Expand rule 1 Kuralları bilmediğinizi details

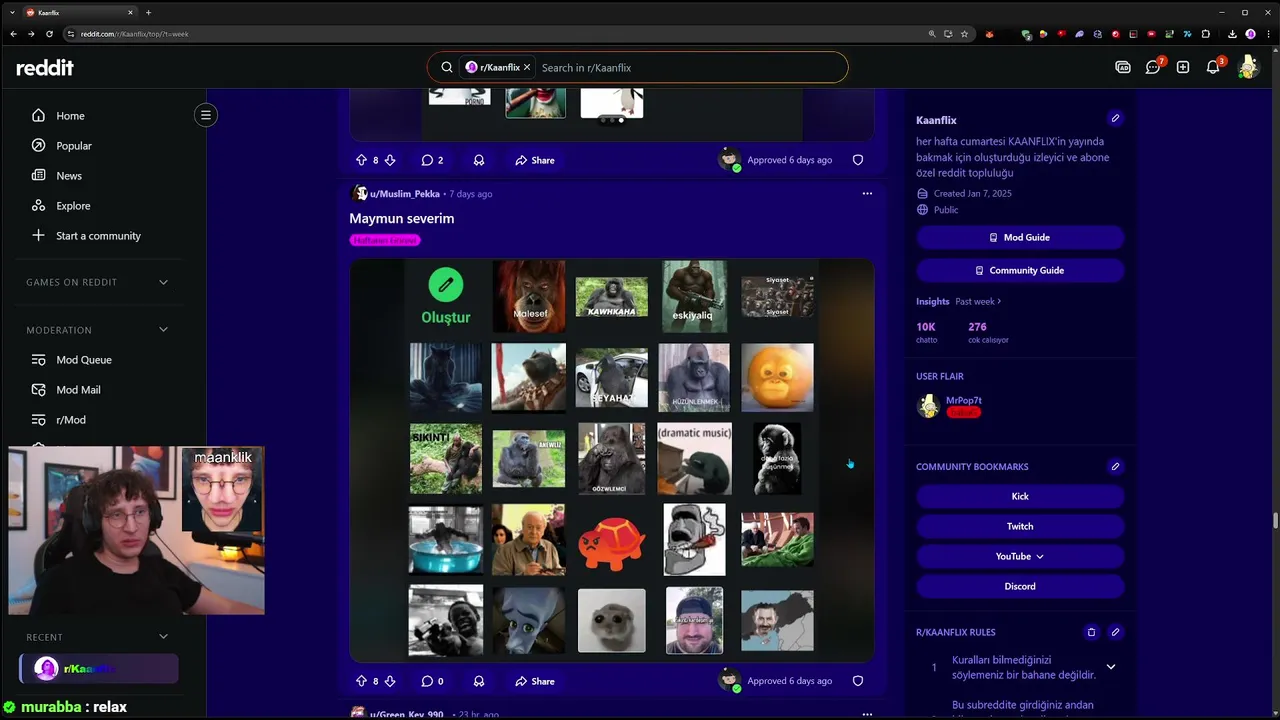[x=1110, y=667]
